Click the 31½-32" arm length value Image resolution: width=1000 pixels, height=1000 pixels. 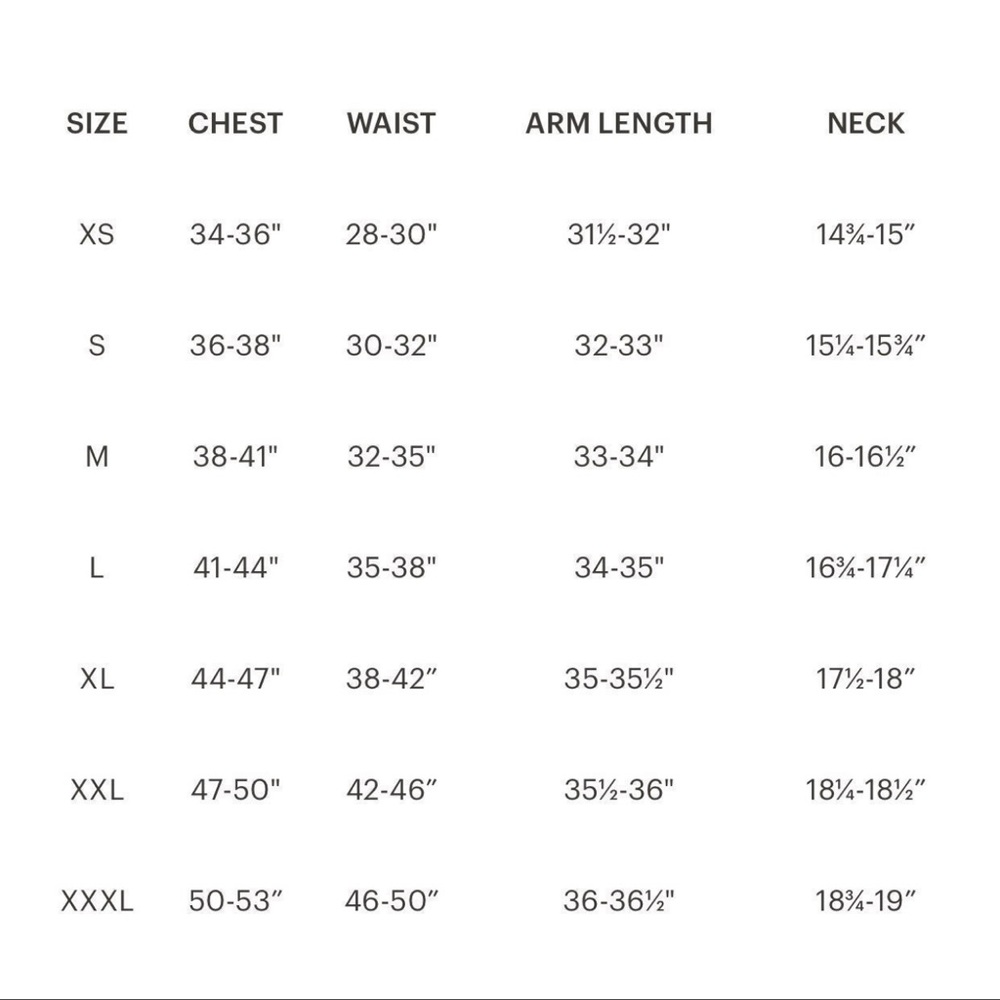619,234
